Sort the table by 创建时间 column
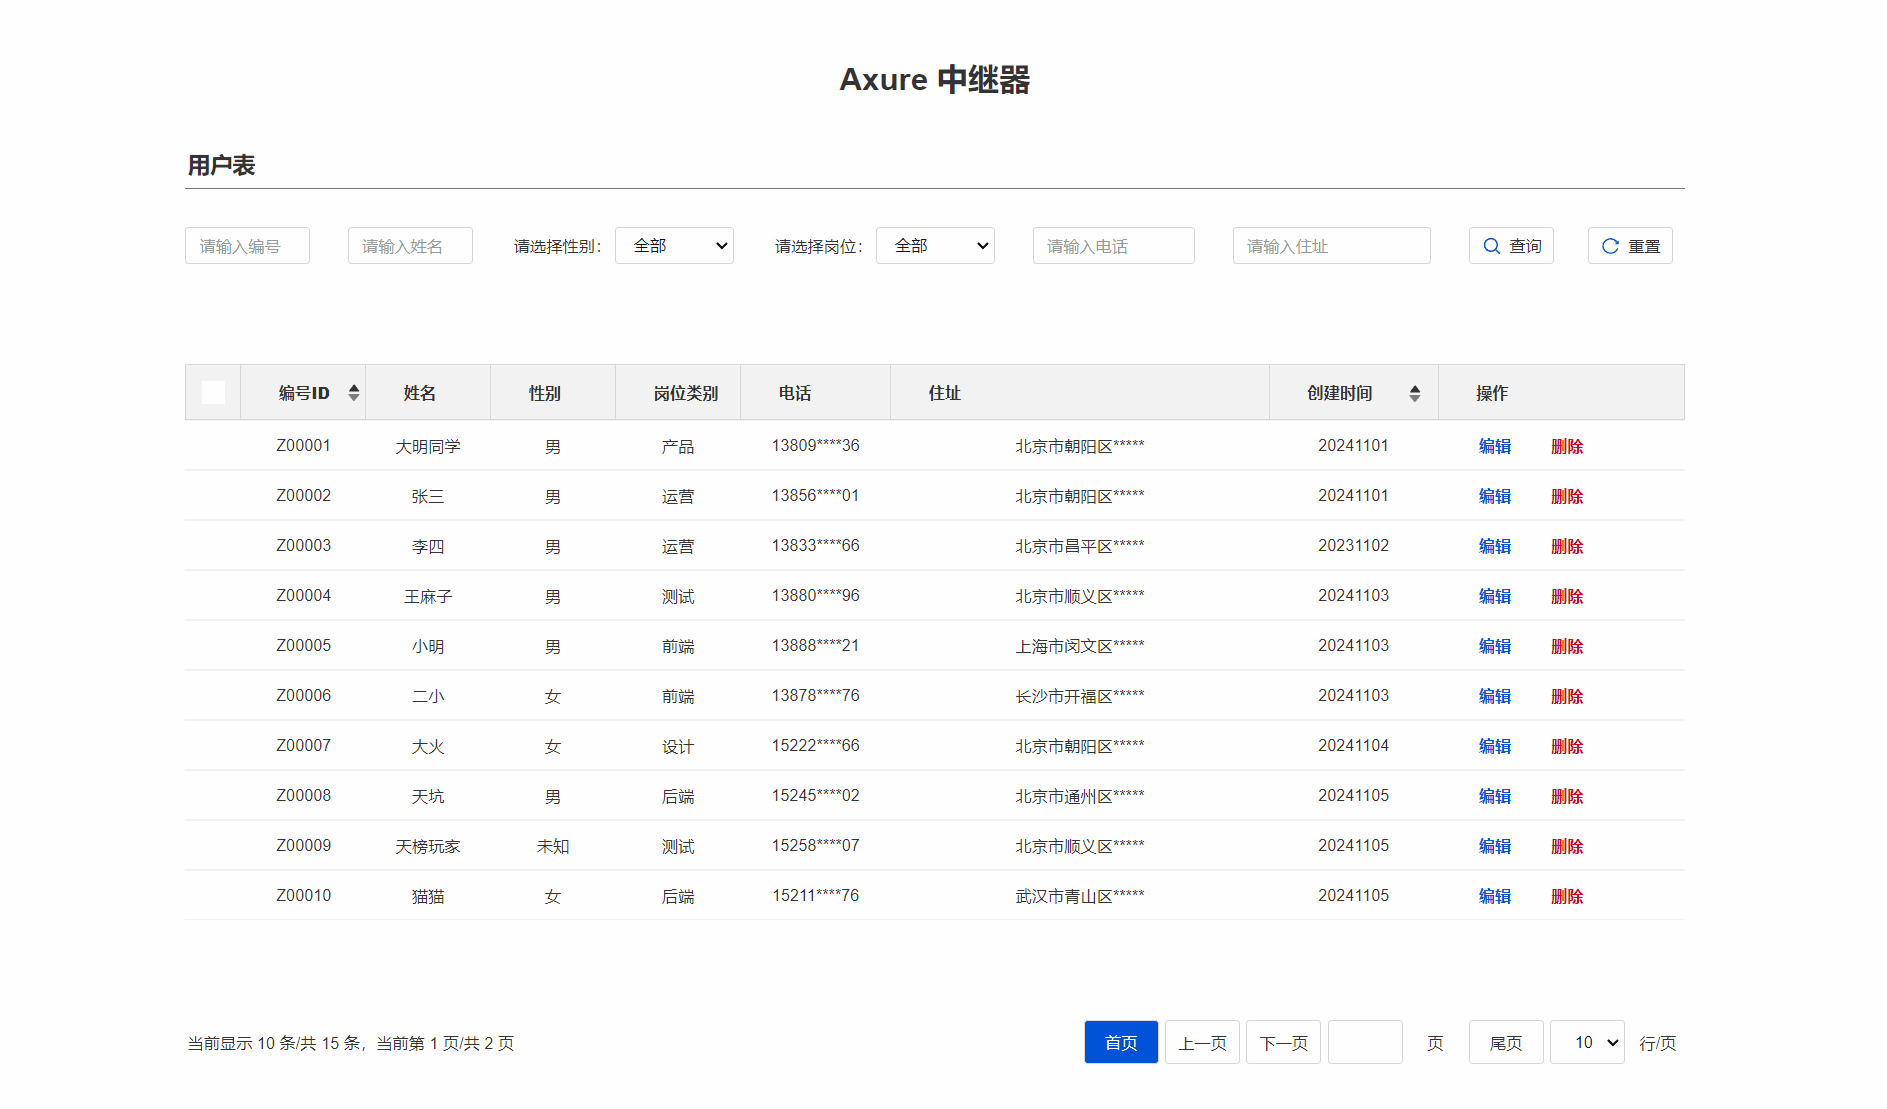The image size is (1887, 1109). coord(1415,392)
